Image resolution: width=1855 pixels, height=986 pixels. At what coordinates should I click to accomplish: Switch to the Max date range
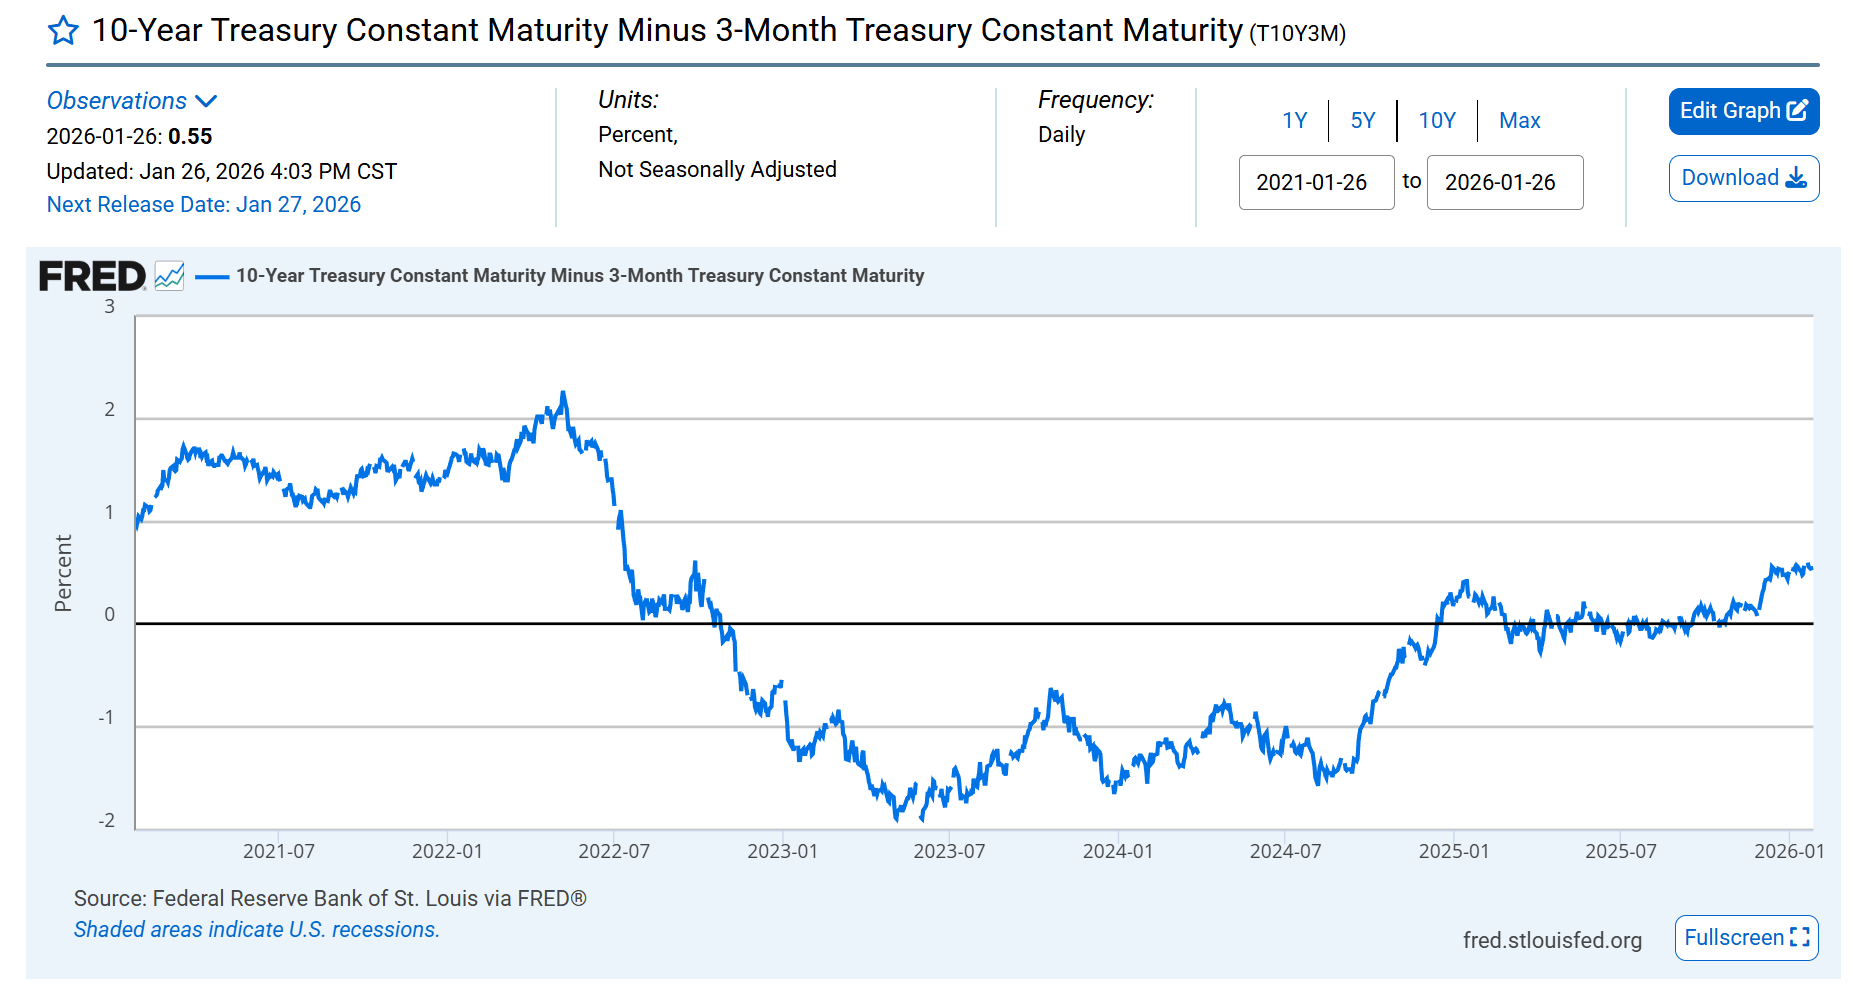click(1519, 120)
